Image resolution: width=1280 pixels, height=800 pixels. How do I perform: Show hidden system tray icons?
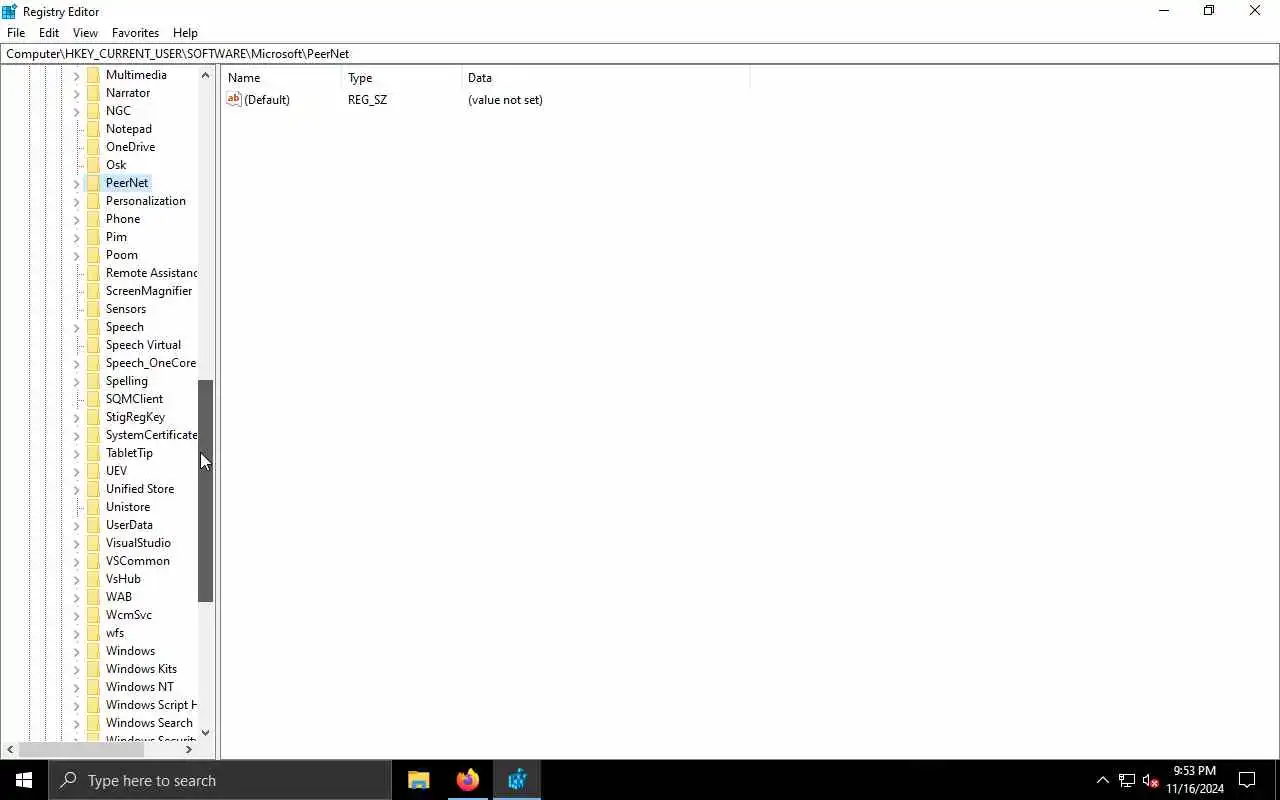click(1102, 780)
